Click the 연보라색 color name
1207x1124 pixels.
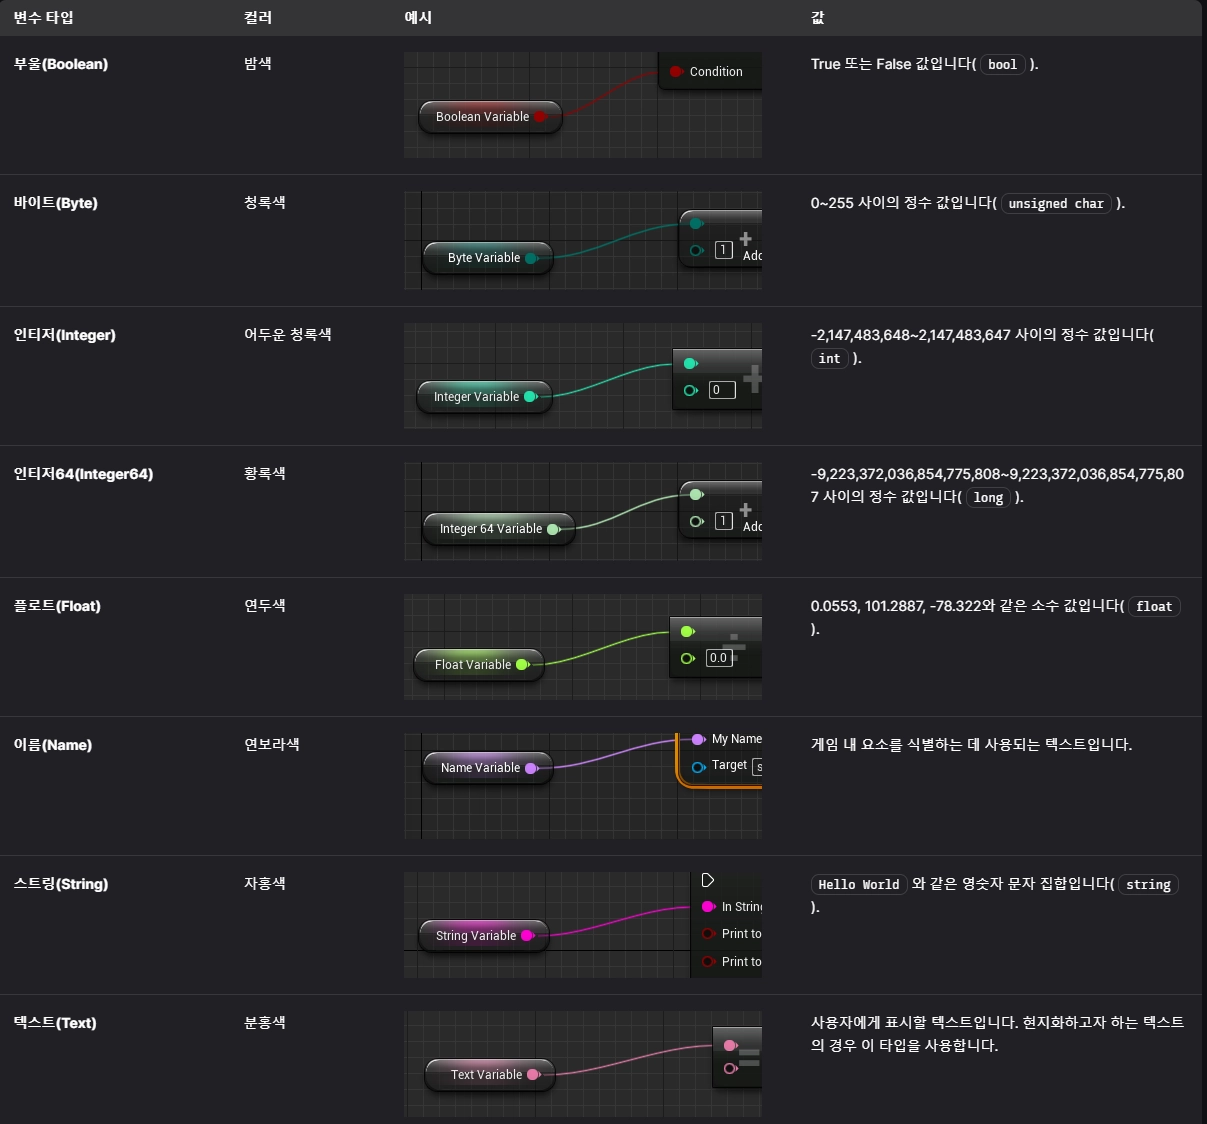(272, 744)
